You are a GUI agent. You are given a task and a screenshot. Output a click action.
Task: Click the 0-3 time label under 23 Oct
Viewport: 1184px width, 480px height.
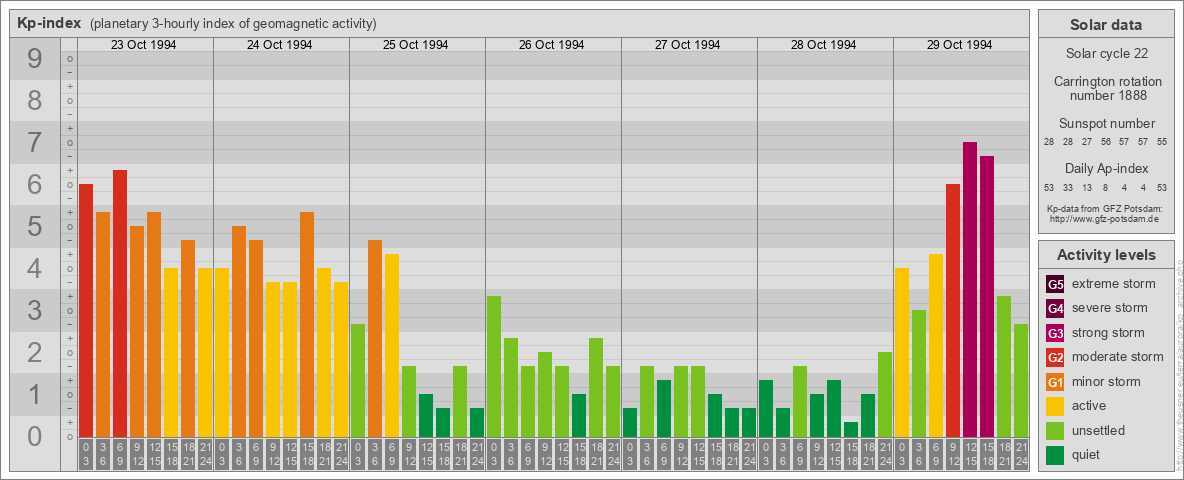point(86,454)
